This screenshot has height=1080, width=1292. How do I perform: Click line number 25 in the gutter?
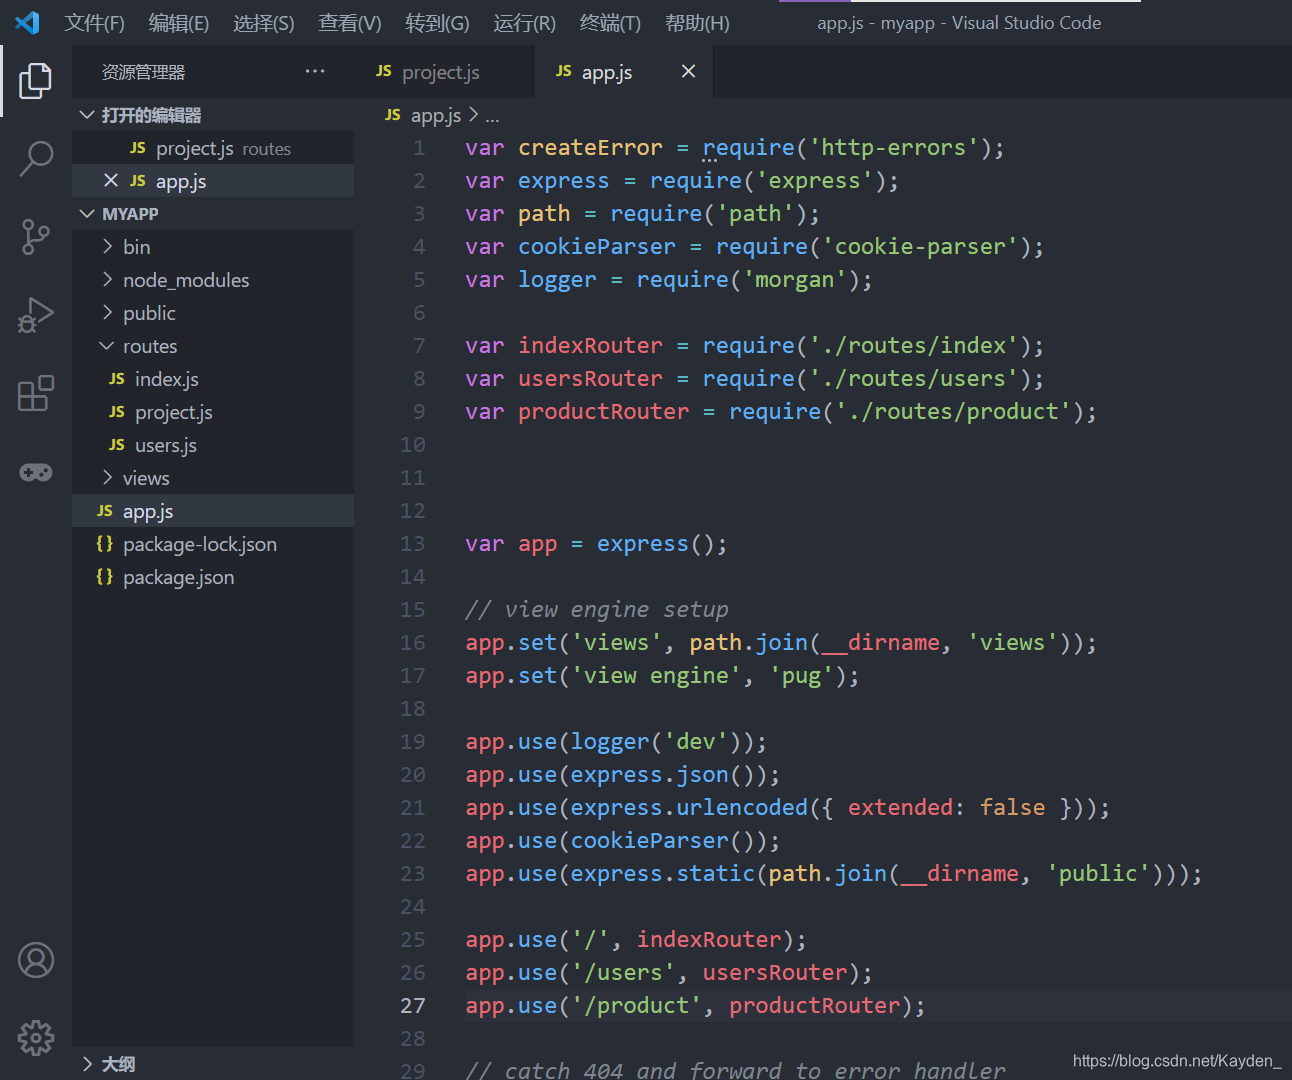(413, 940)
